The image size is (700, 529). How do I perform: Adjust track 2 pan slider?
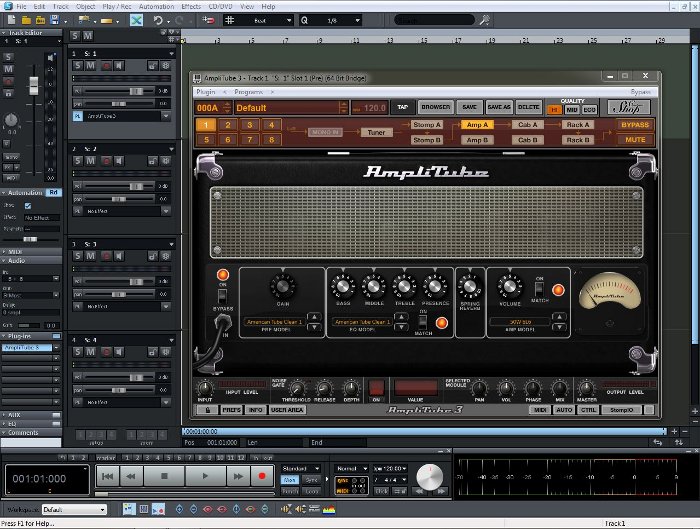pyautogui.click(x=118, y=199)
